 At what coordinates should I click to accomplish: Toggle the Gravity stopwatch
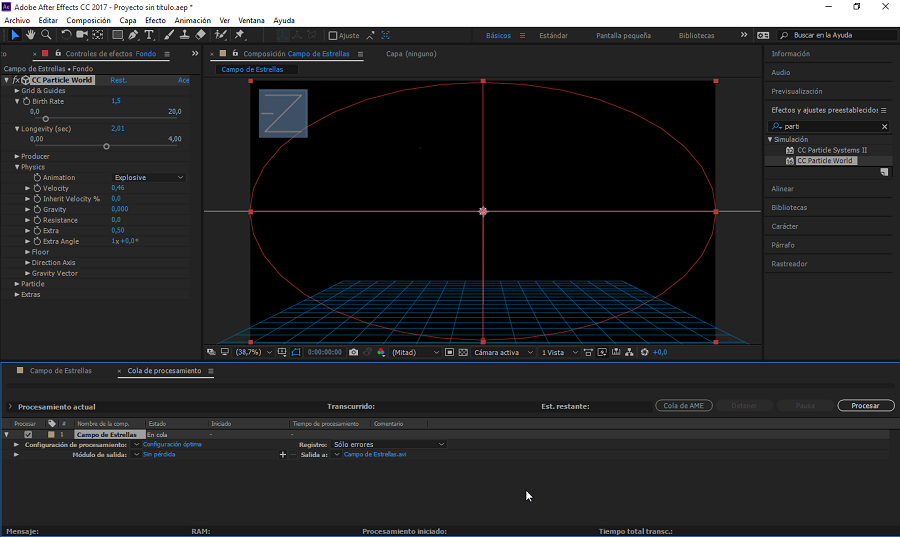[37, 209]
